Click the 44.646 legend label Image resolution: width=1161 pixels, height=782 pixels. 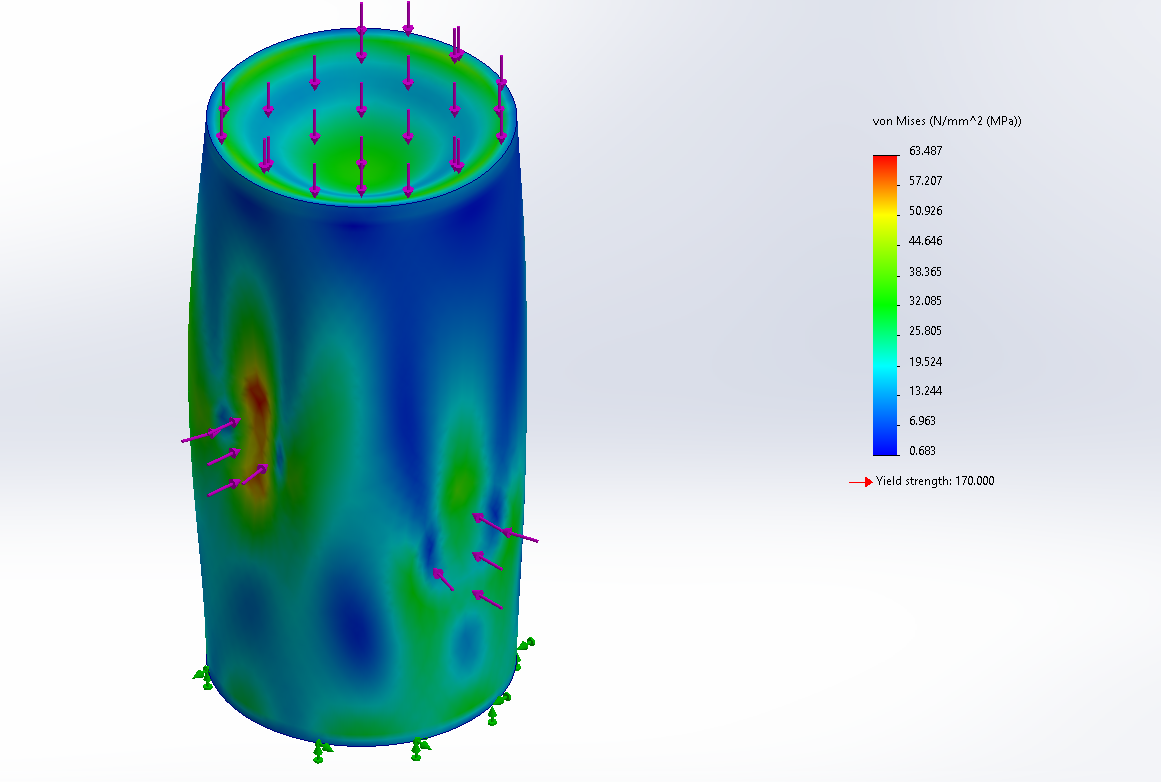(925, 241)
